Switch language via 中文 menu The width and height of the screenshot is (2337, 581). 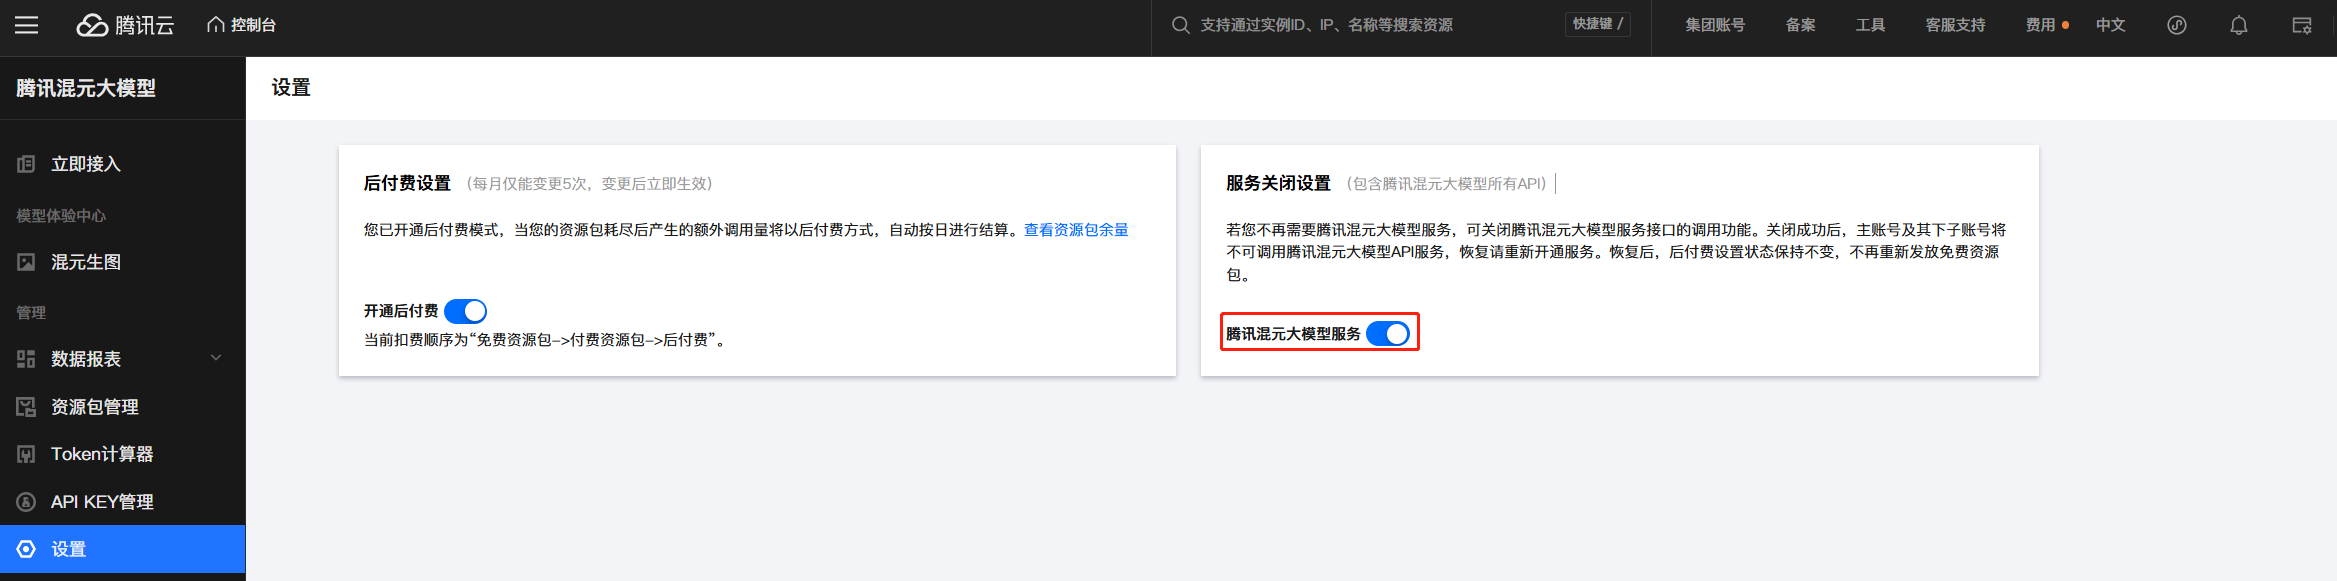(2110, 25)
